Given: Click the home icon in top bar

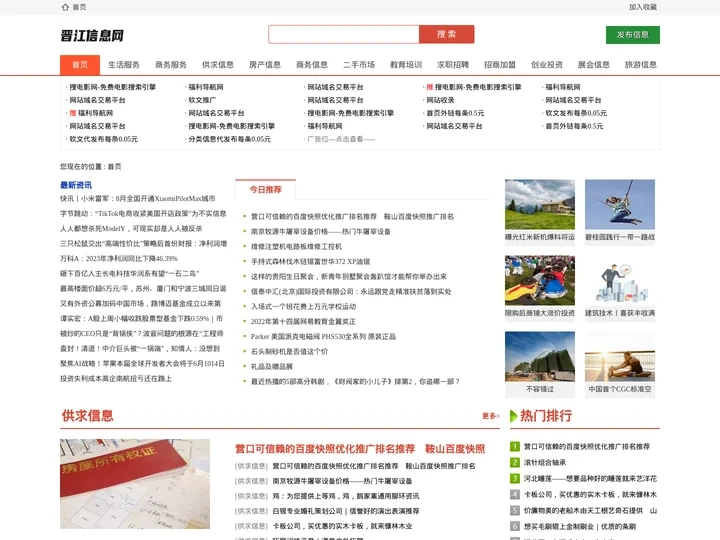Looking at the screenshot, I should [x=65, y=7].
